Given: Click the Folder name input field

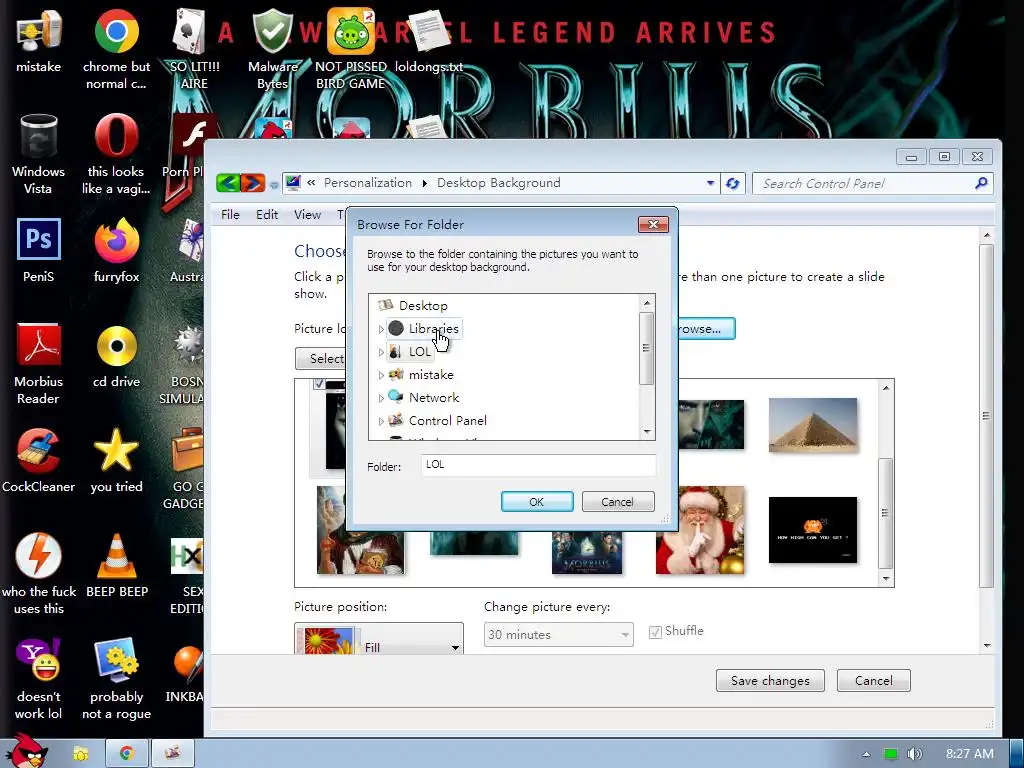Looking at the screenshot, I should pyautogui.click(x=538, y=465).
